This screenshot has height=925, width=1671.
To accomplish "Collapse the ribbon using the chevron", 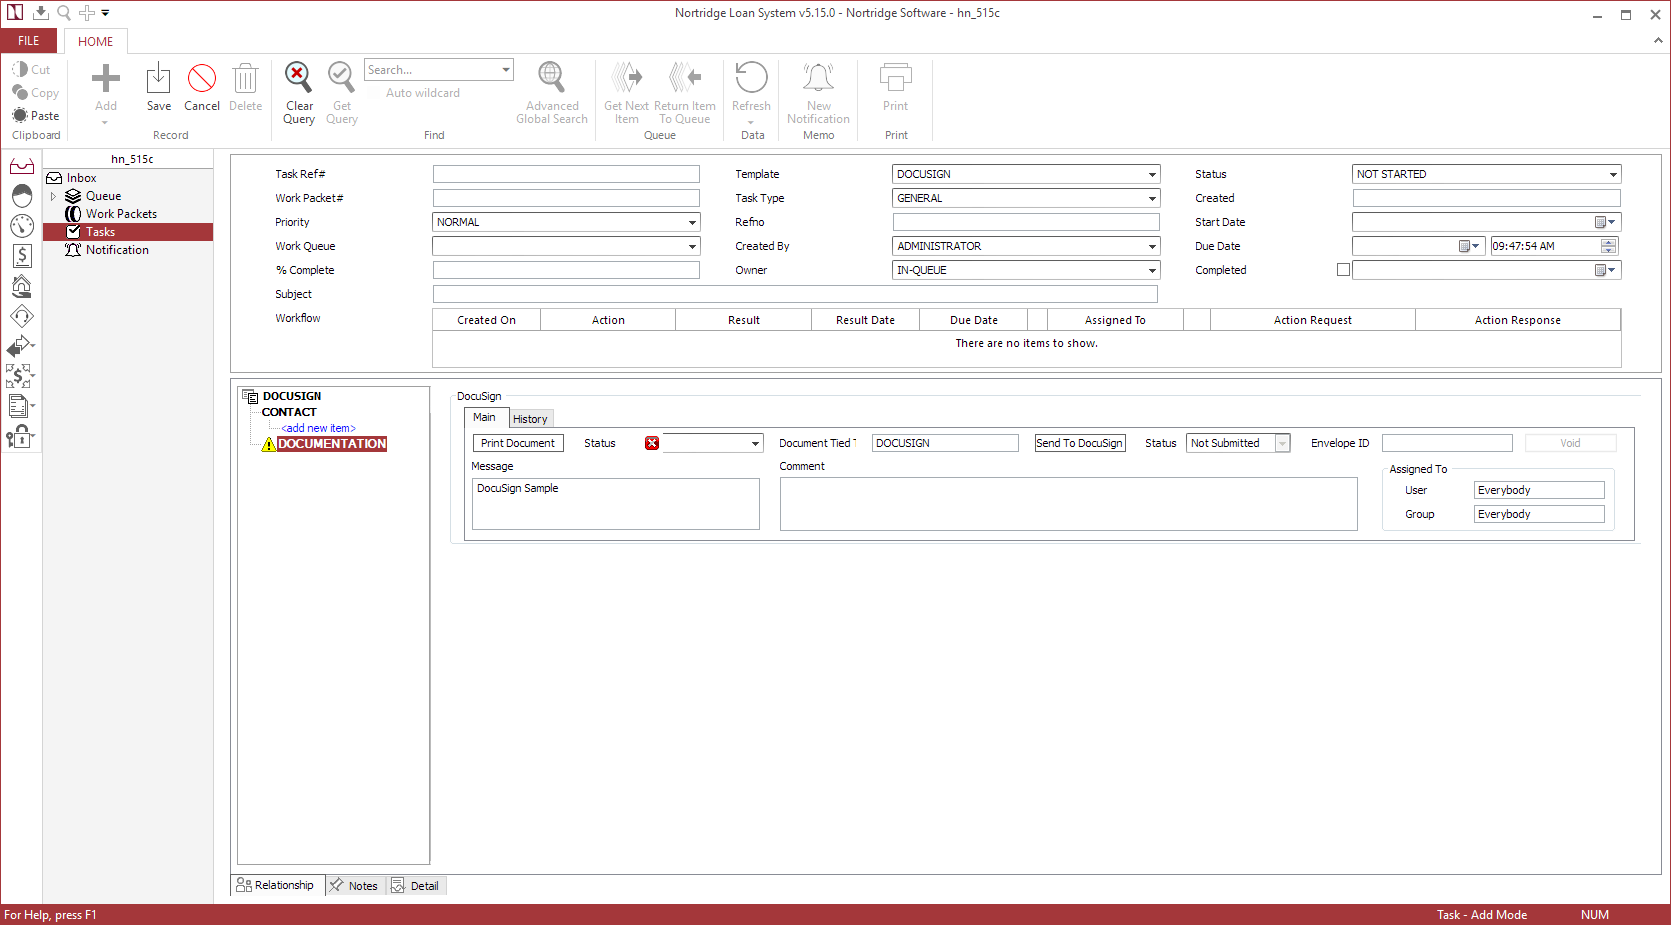I will click(x=1658, y=41).
